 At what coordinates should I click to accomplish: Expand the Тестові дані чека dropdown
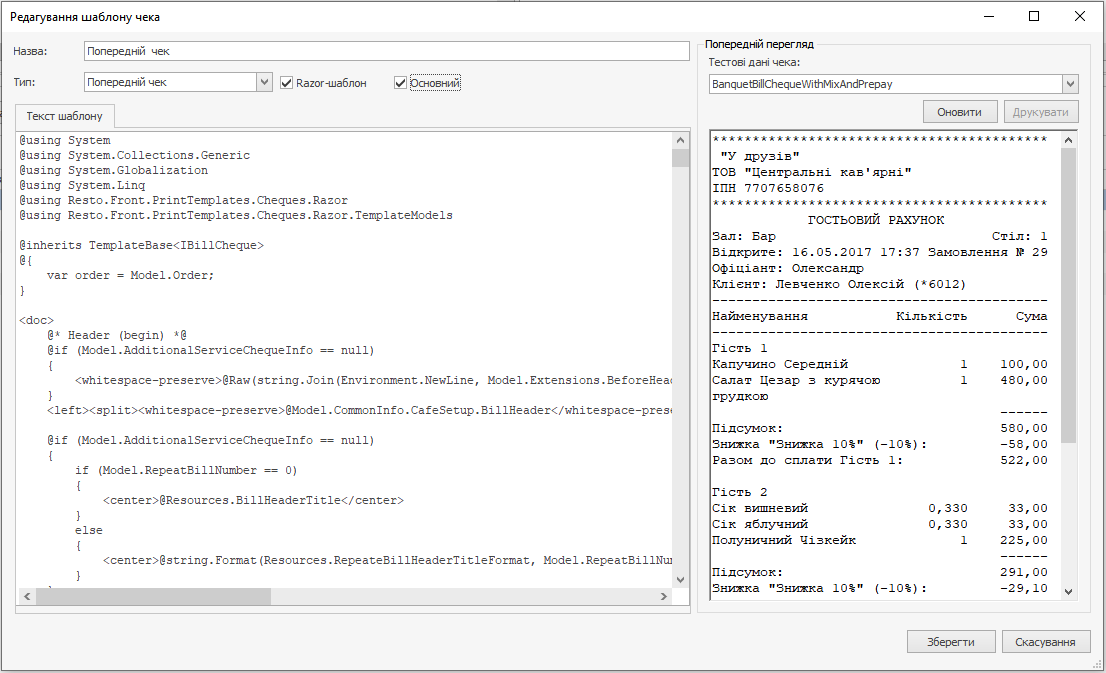(x=1070, y=84)
